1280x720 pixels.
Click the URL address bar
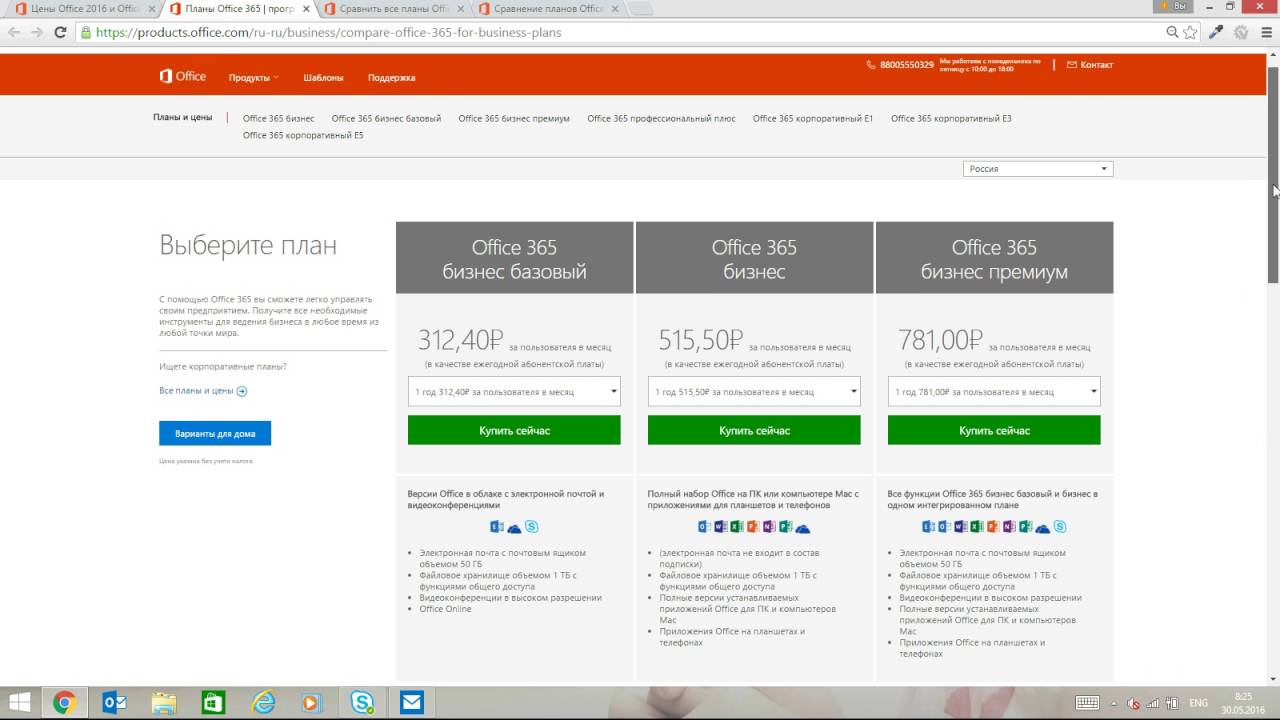click(620, 32)
